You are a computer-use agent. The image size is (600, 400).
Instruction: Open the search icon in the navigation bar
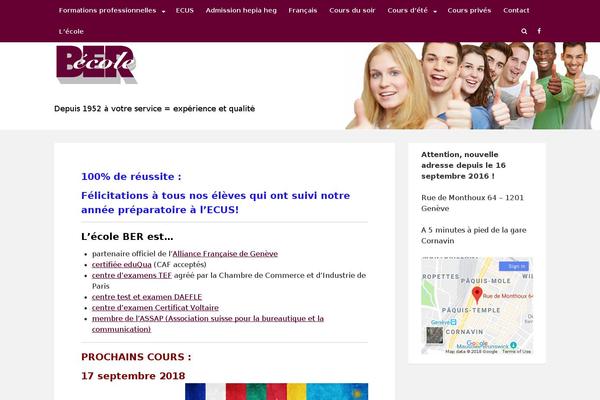coord(524,31)
